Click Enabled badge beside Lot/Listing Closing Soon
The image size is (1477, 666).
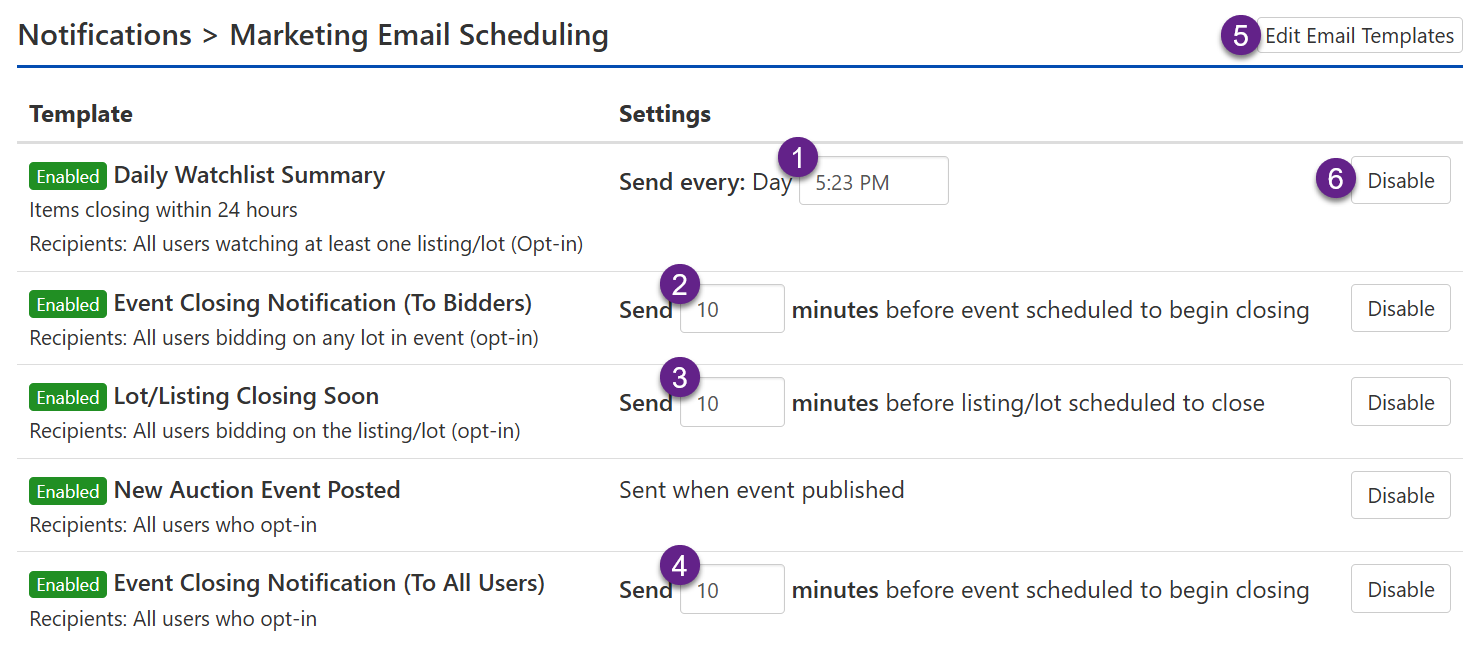coord(68,398)
